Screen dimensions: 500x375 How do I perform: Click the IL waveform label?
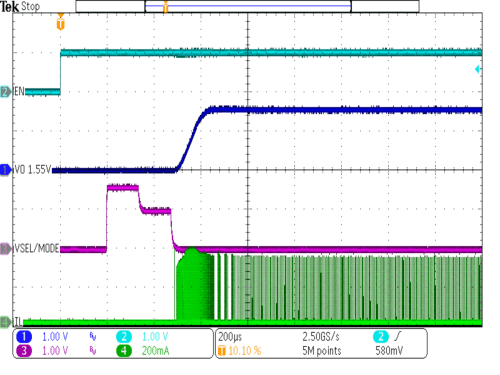coord(18,322)
